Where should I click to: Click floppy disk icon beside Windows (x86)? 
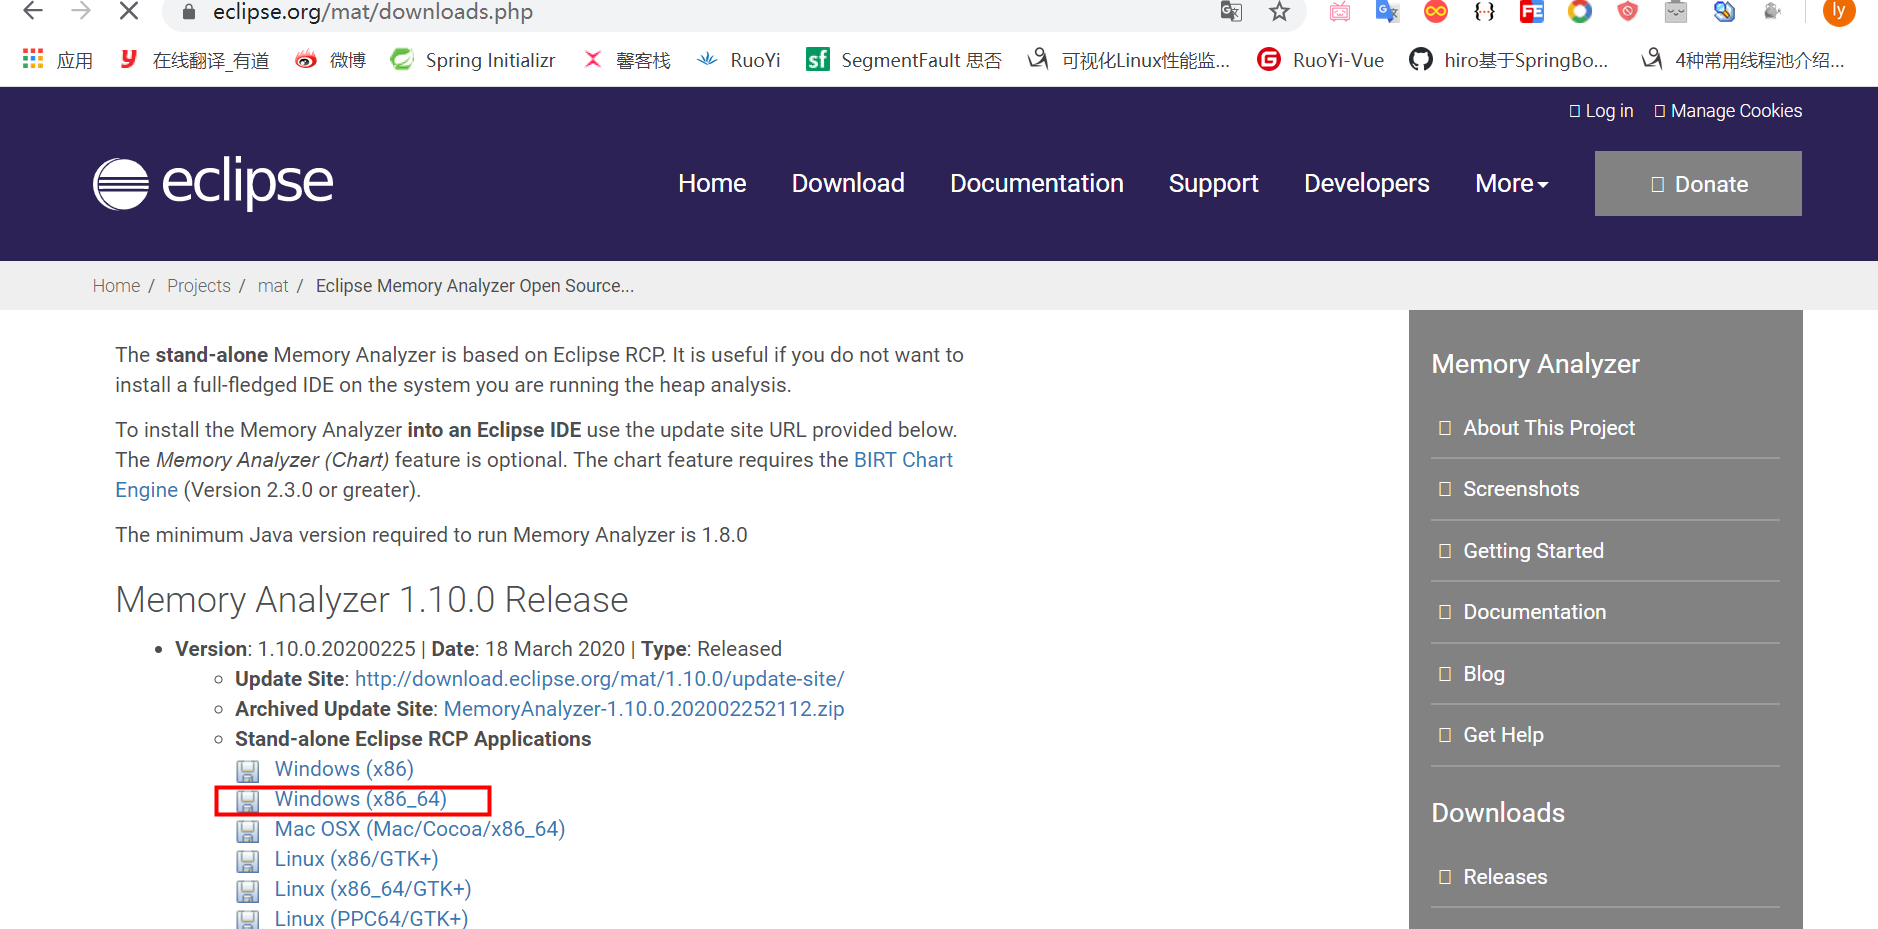point(247,771)
